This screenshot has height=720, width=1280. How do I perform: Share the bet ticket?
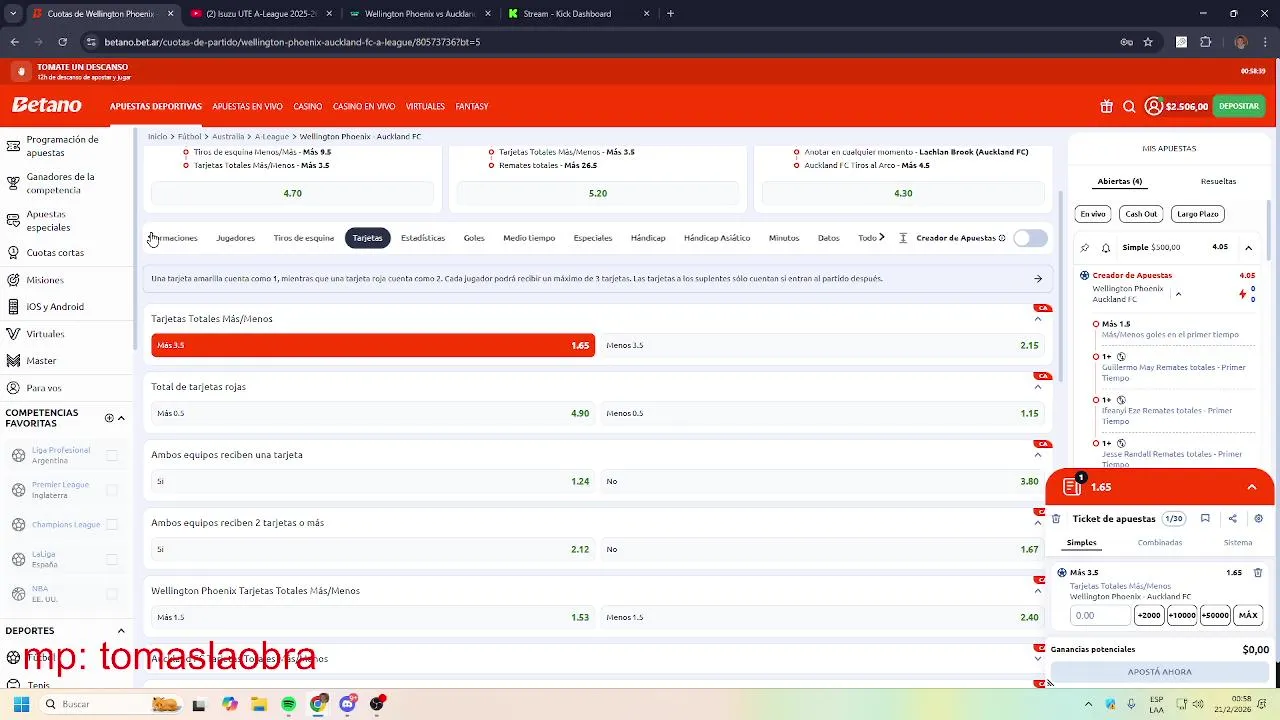[x=1232, y=519]
